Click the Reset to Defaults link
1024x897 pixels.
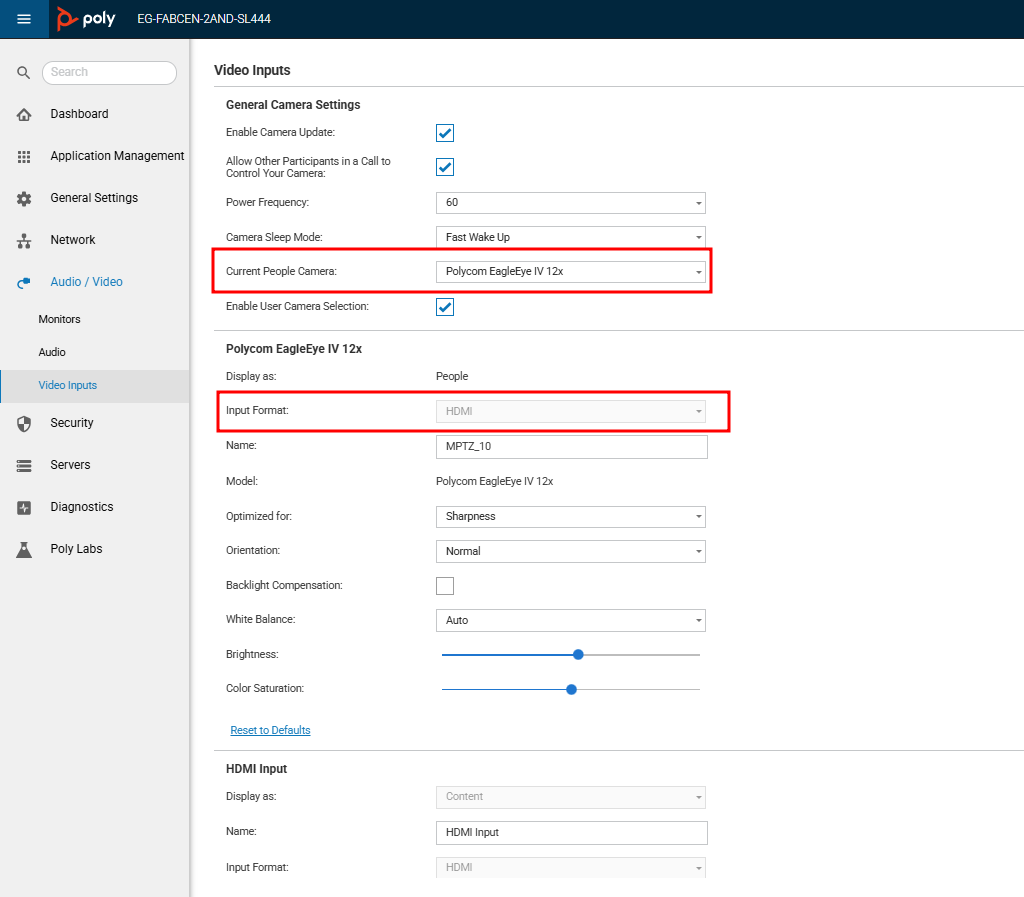click(x=270, y=730)
